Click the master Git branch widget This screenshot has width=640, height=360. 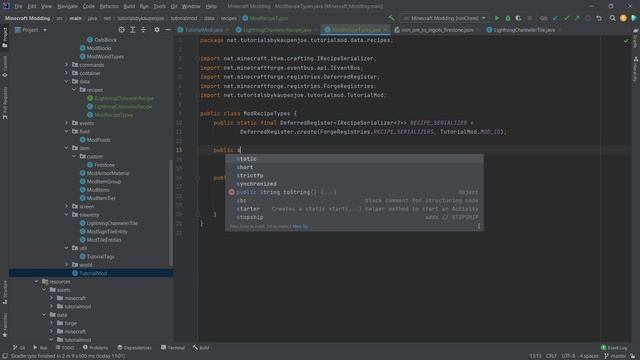click(614, 356)
